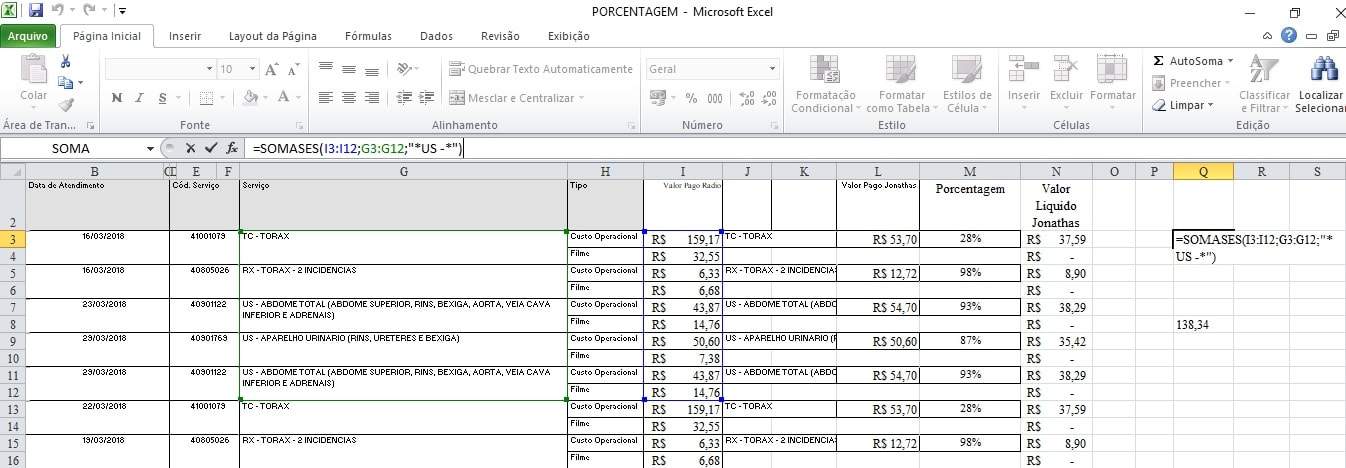This screenshot has height=468, width=1346.
Task: Toggle Quebrar Texto Automaticamente
Action: point(541,69)
